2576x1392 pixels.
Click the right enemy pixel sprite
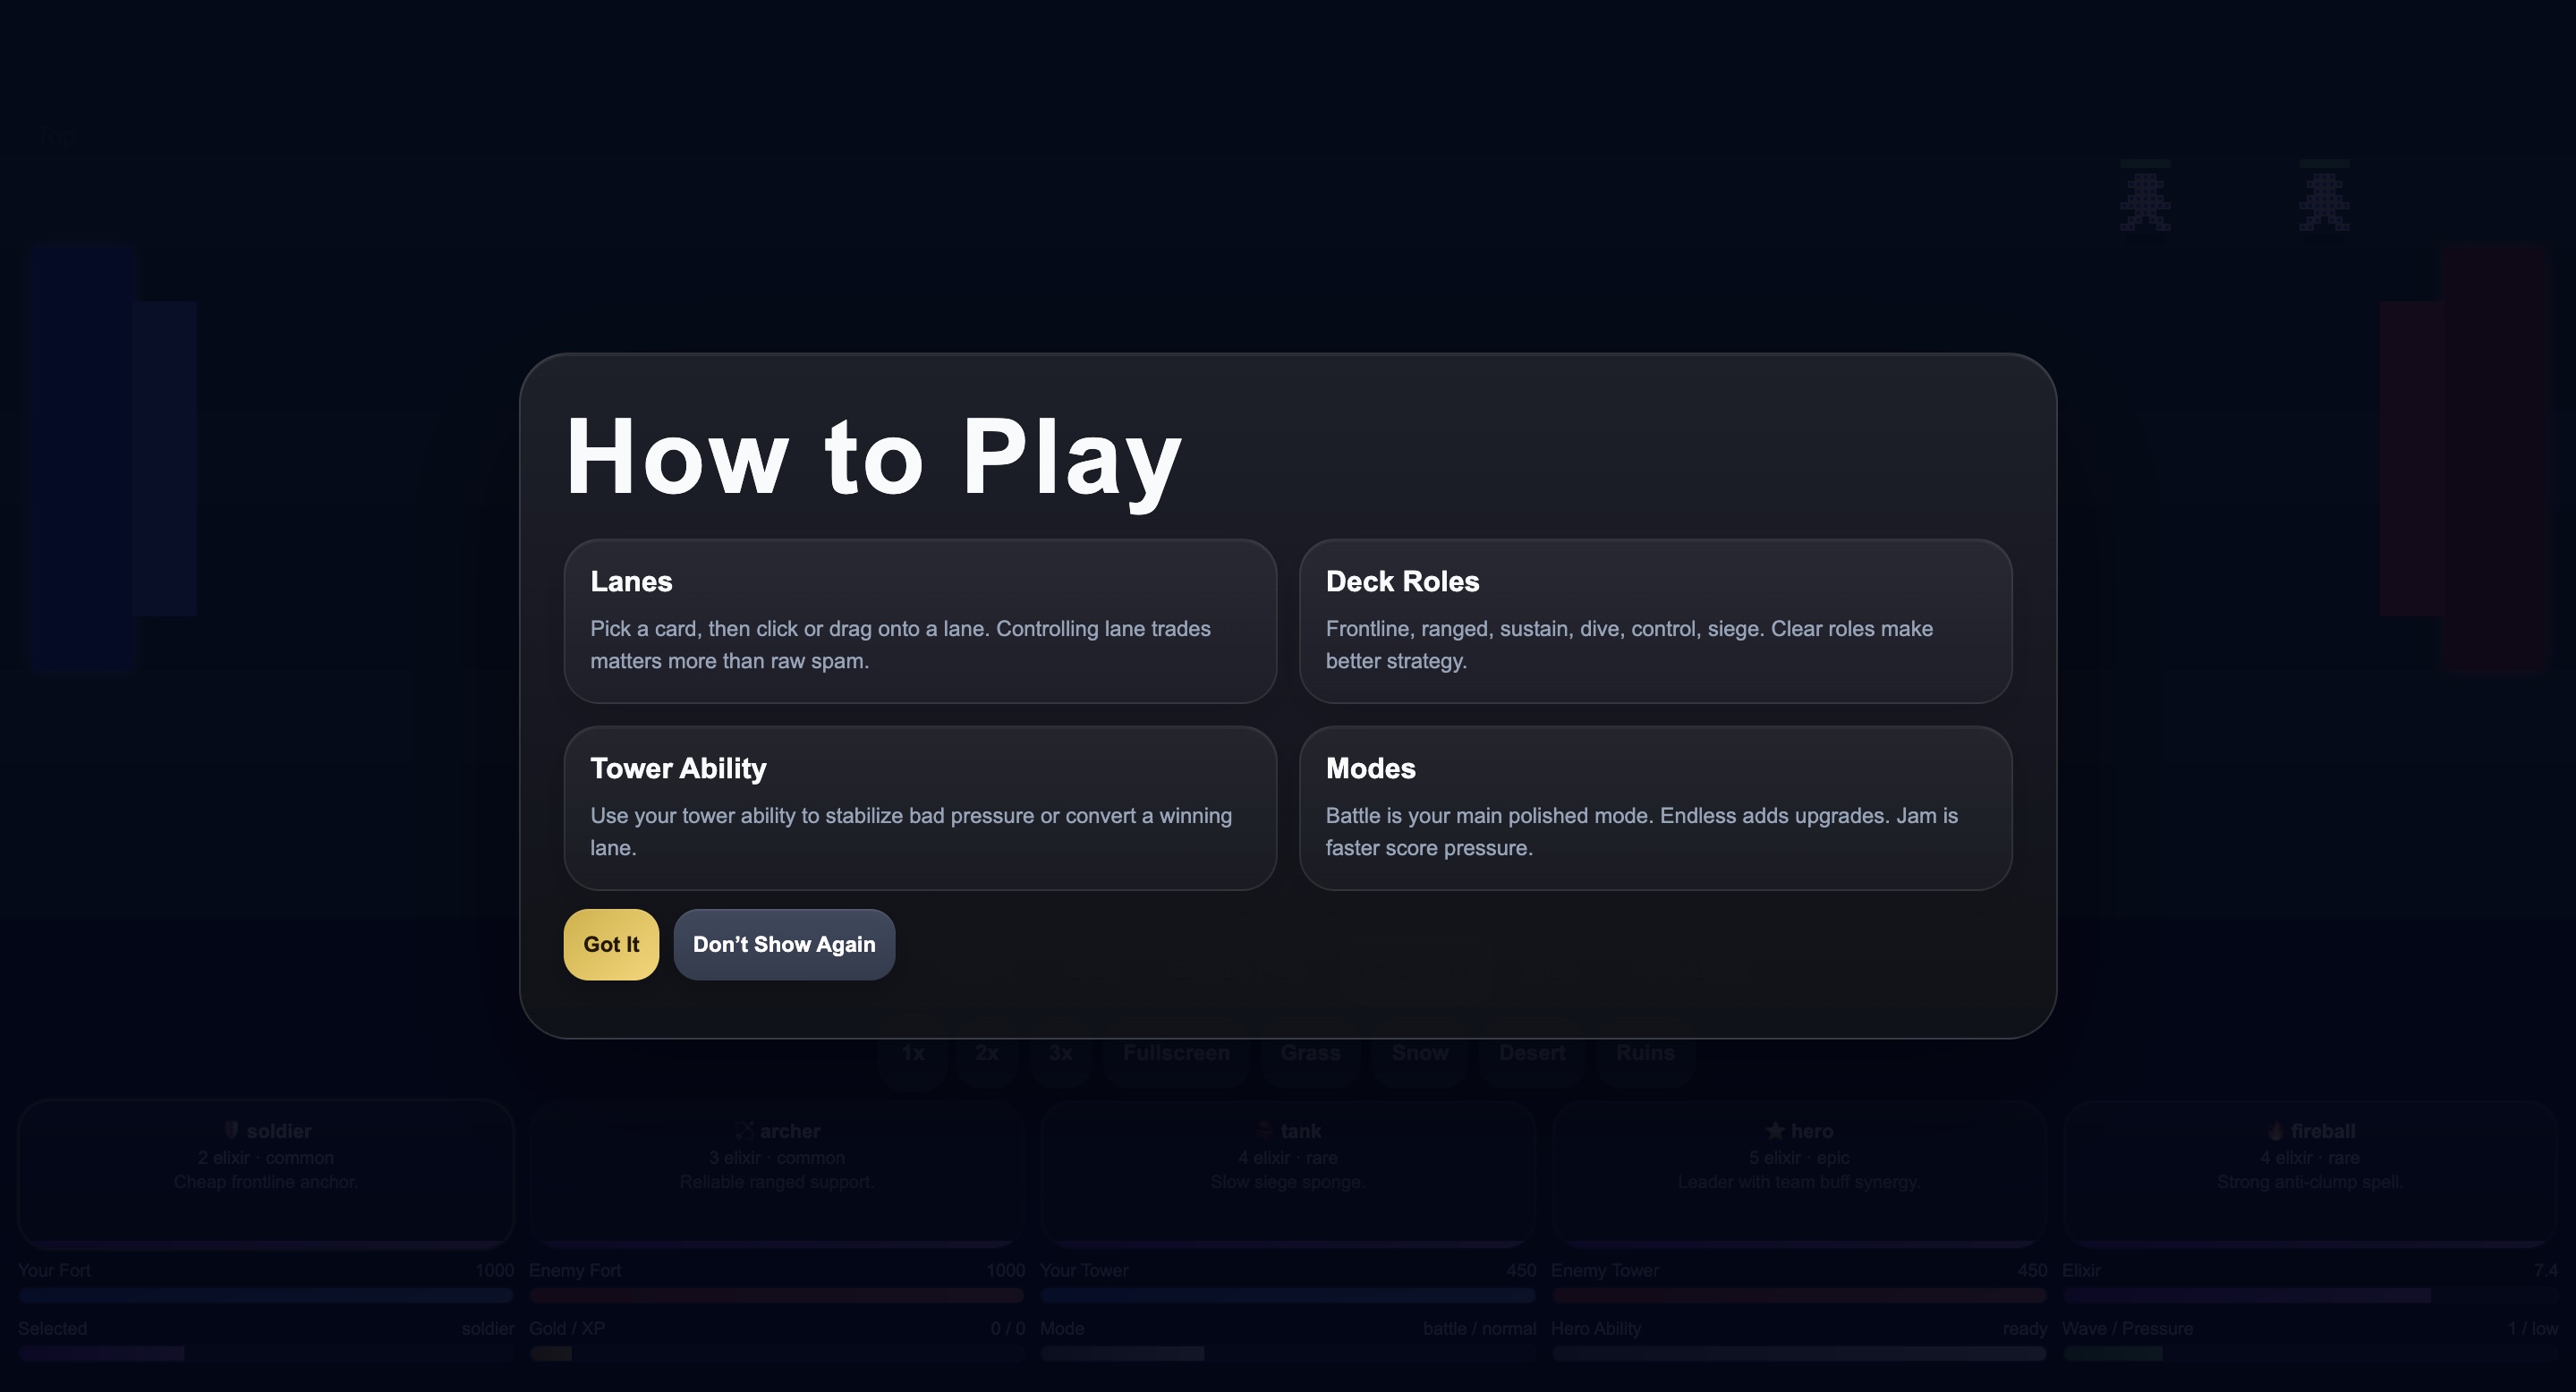pos(2324,201)
